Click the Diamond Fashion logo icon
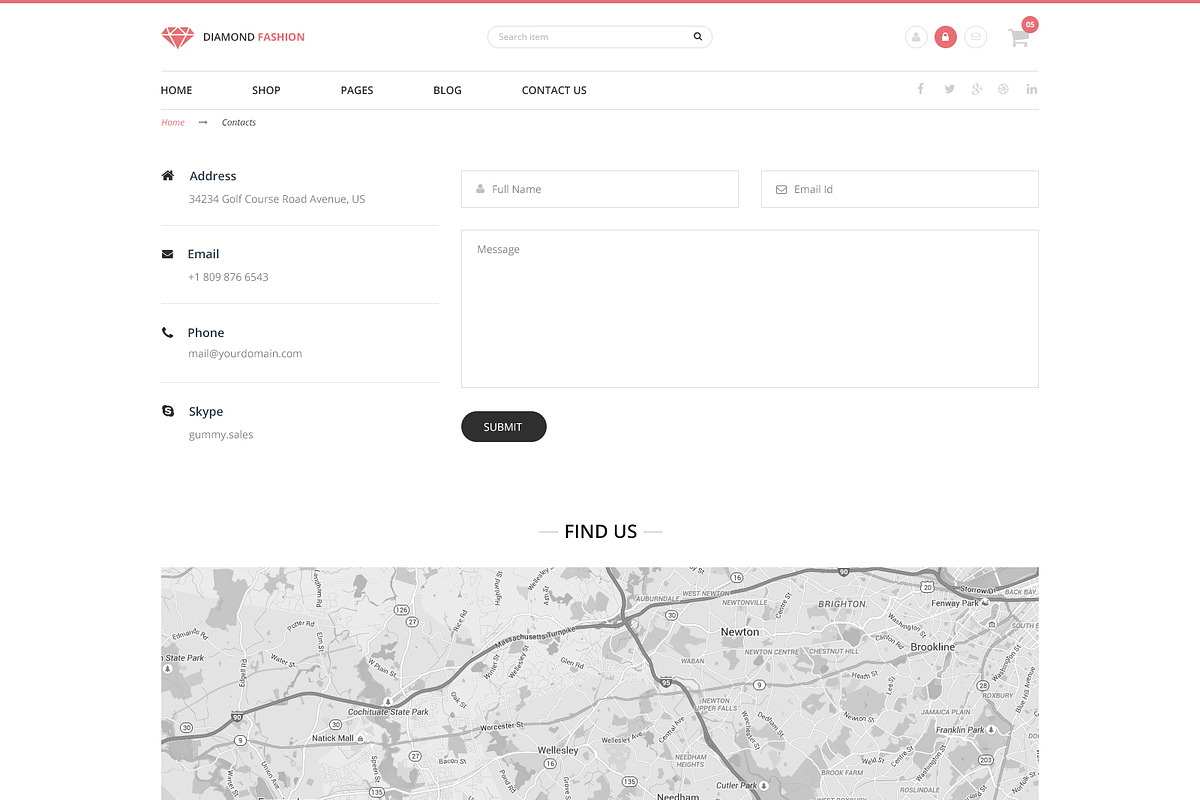 [177, 37]
